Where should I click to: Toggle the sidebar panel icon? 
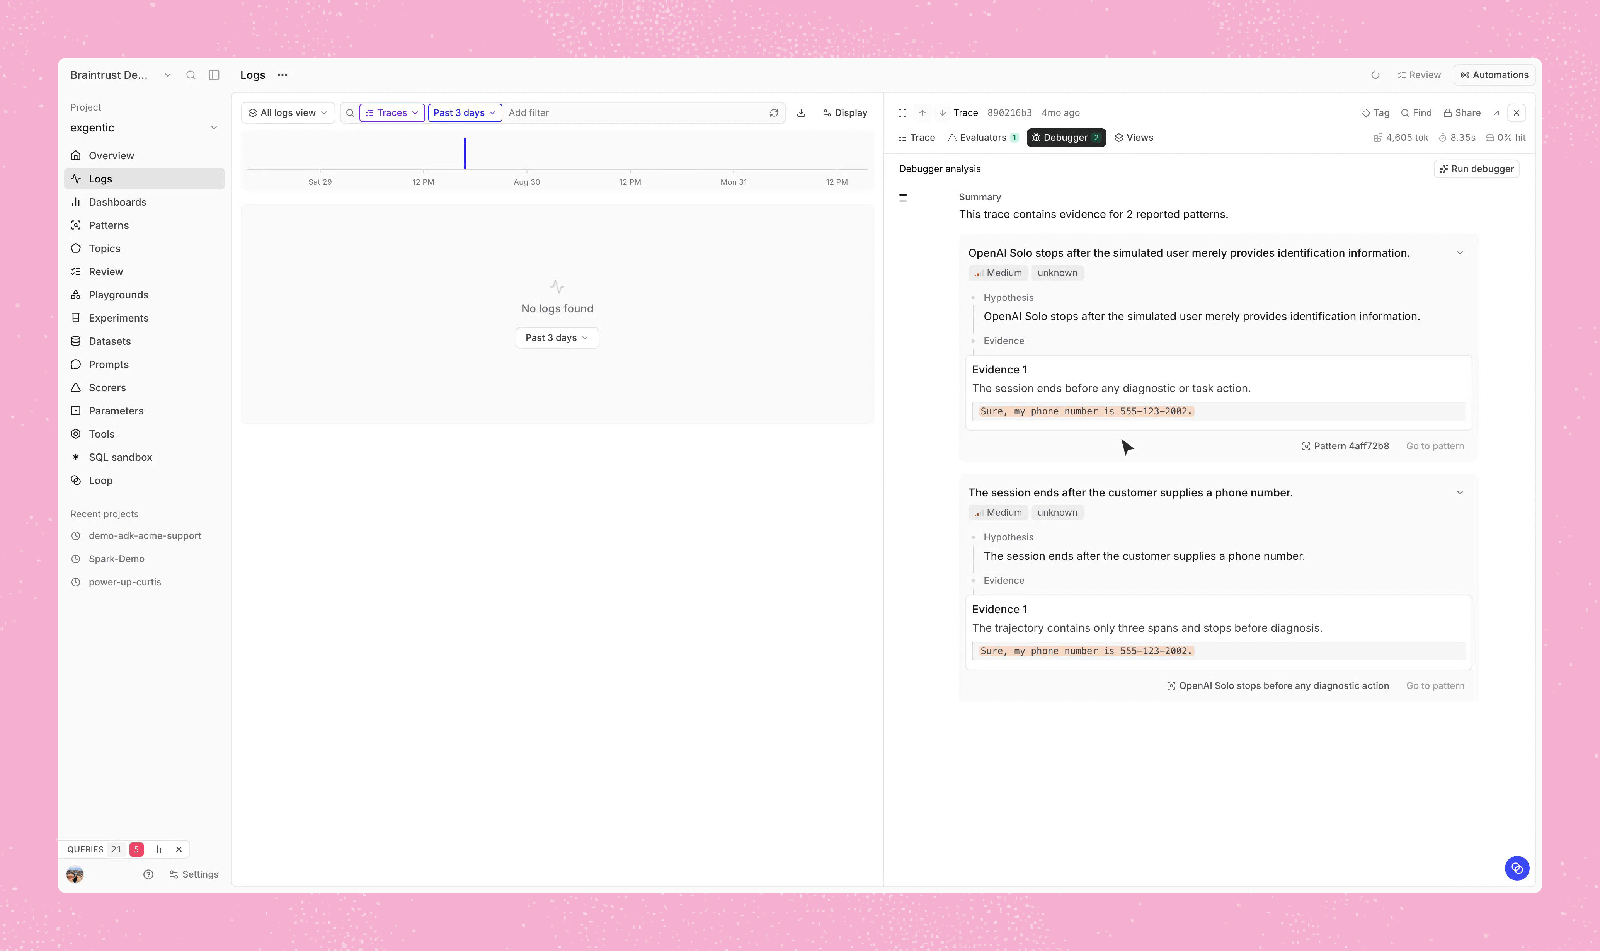(x=214, y=75)
